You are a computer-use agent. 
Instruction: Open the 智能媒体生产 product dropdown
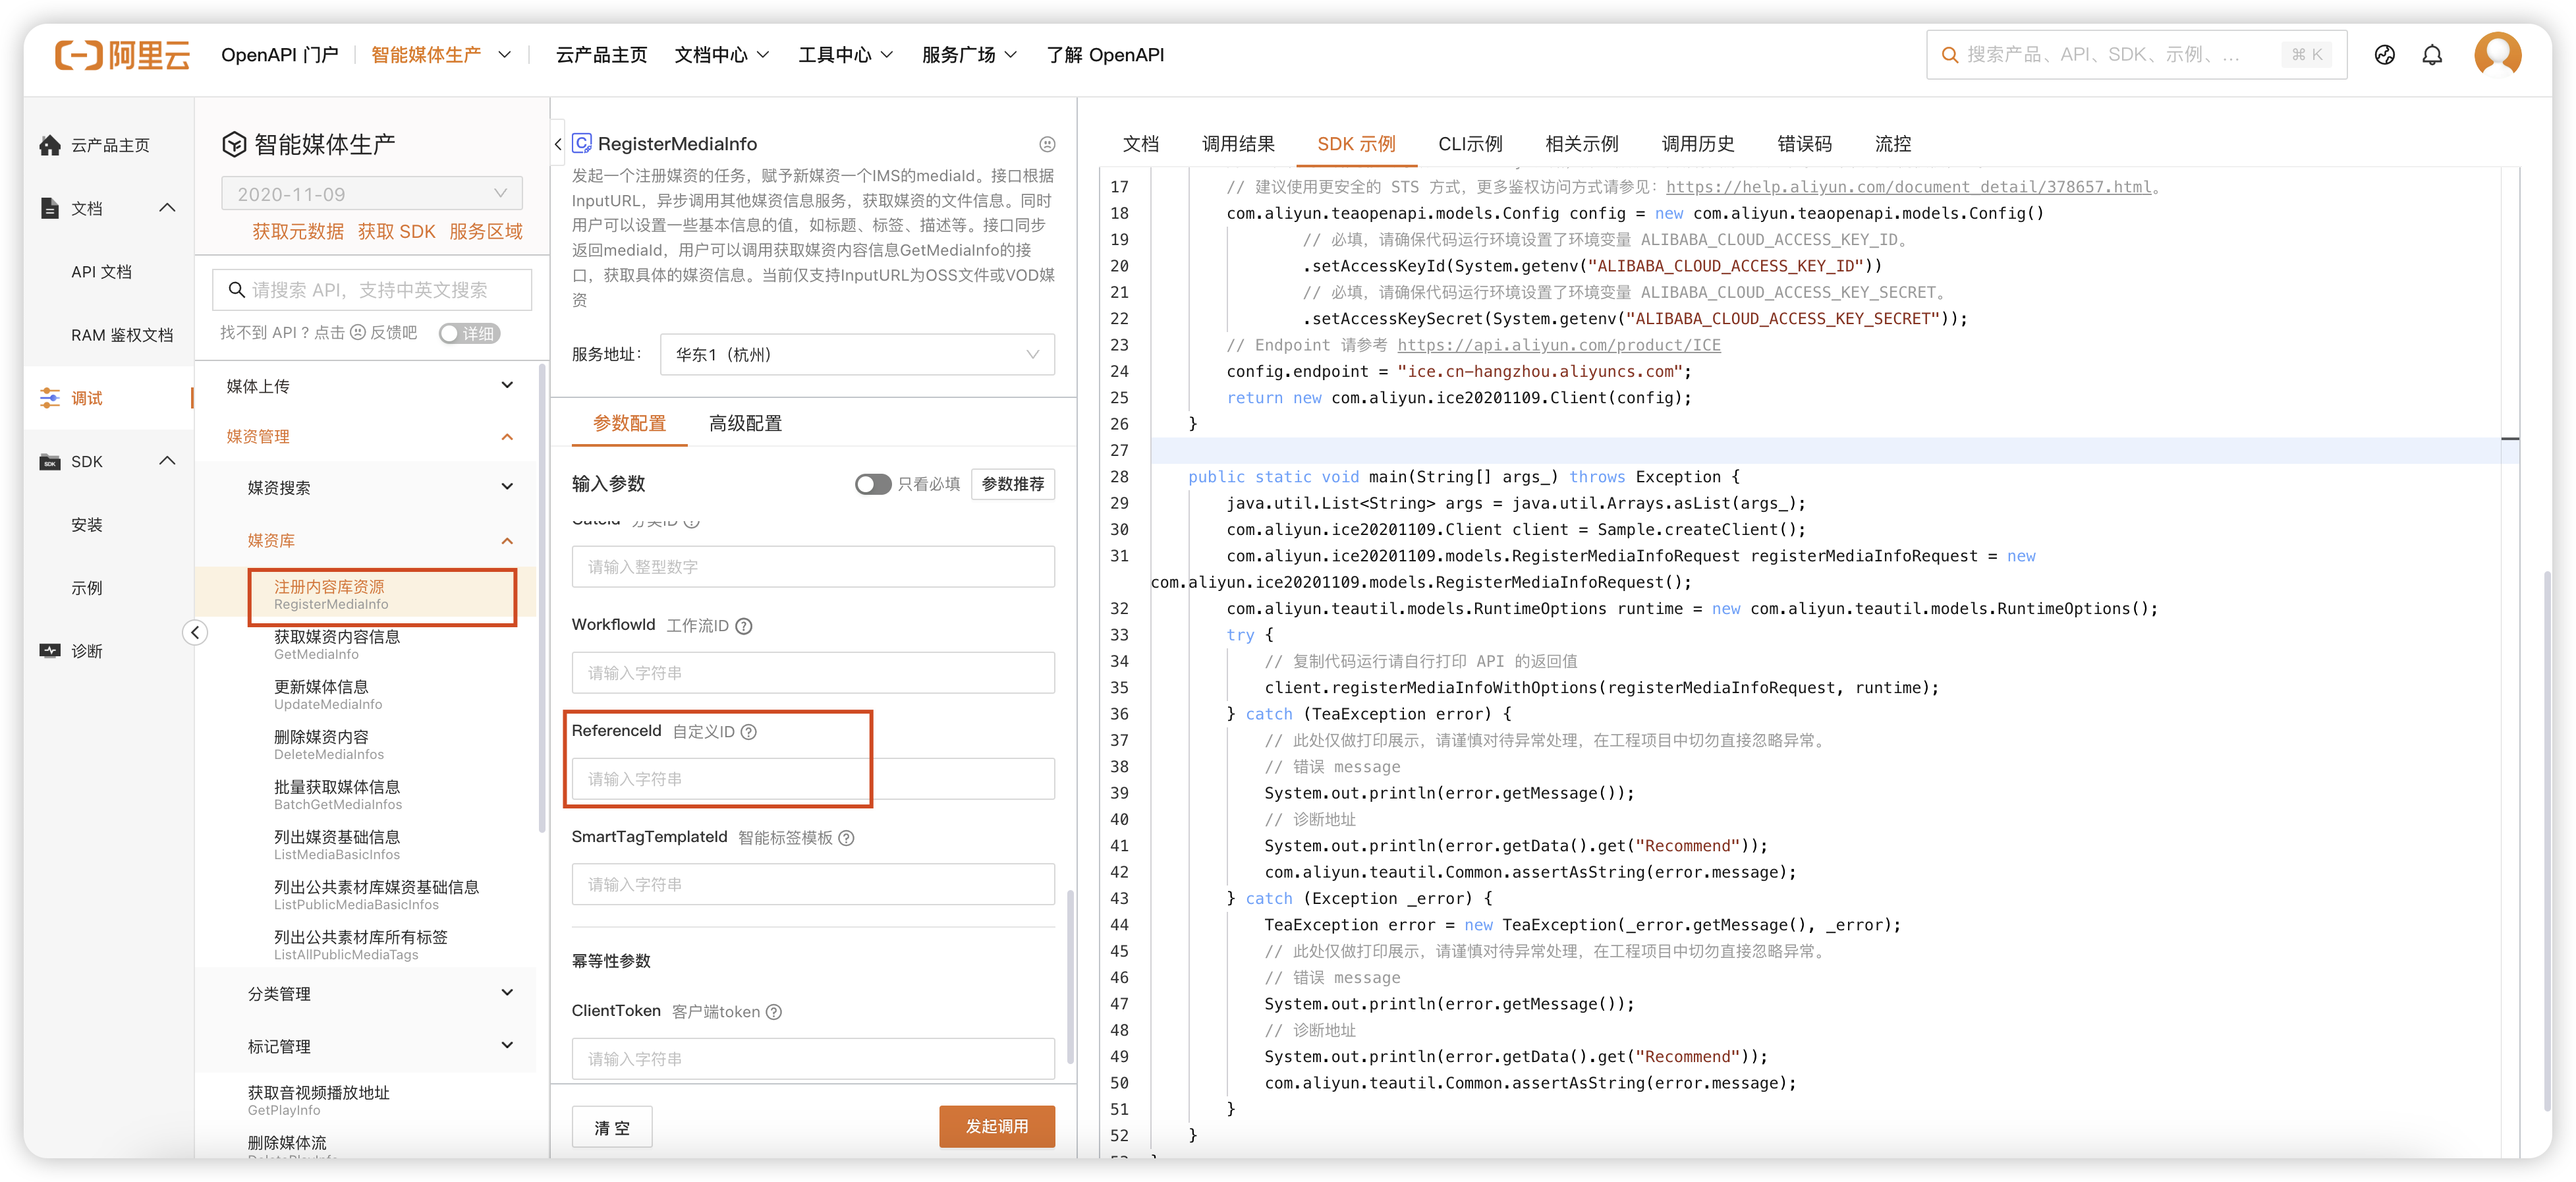[x=441, y=55]
